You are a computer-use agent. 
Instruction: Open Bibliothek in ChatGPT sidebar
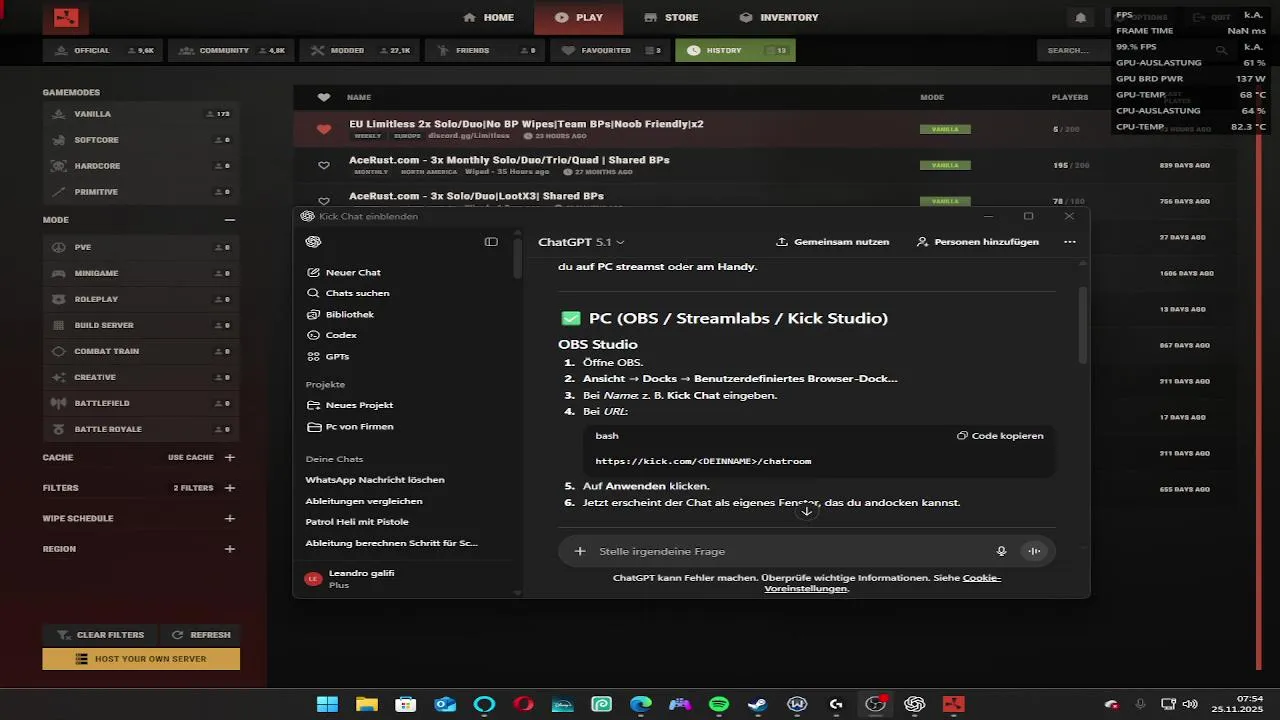coord(340,314)
